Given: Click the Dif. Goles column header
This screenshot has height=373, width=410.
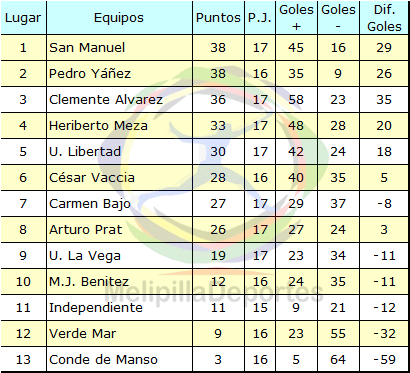Looking at the screenshot, I should pyautogui.click(x=384, y=18).
